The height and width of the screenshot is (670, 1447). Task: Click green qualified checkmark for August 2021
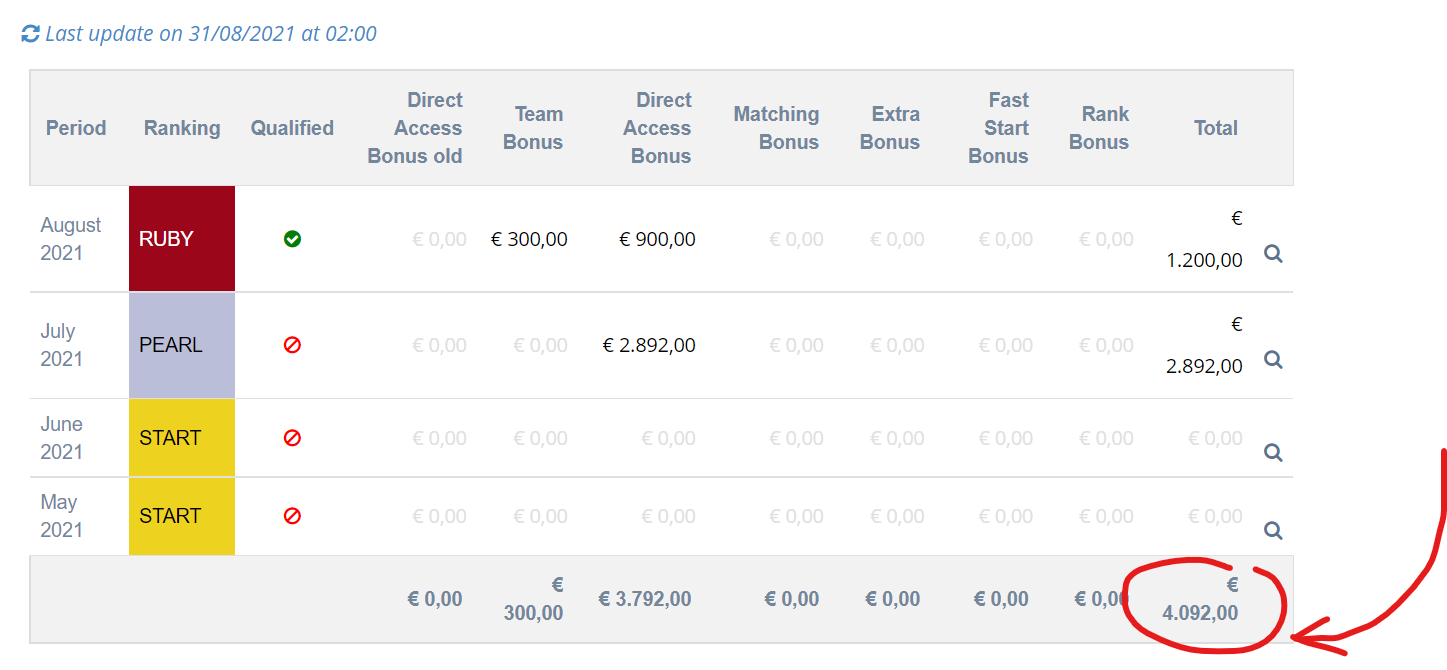point(292,239)
